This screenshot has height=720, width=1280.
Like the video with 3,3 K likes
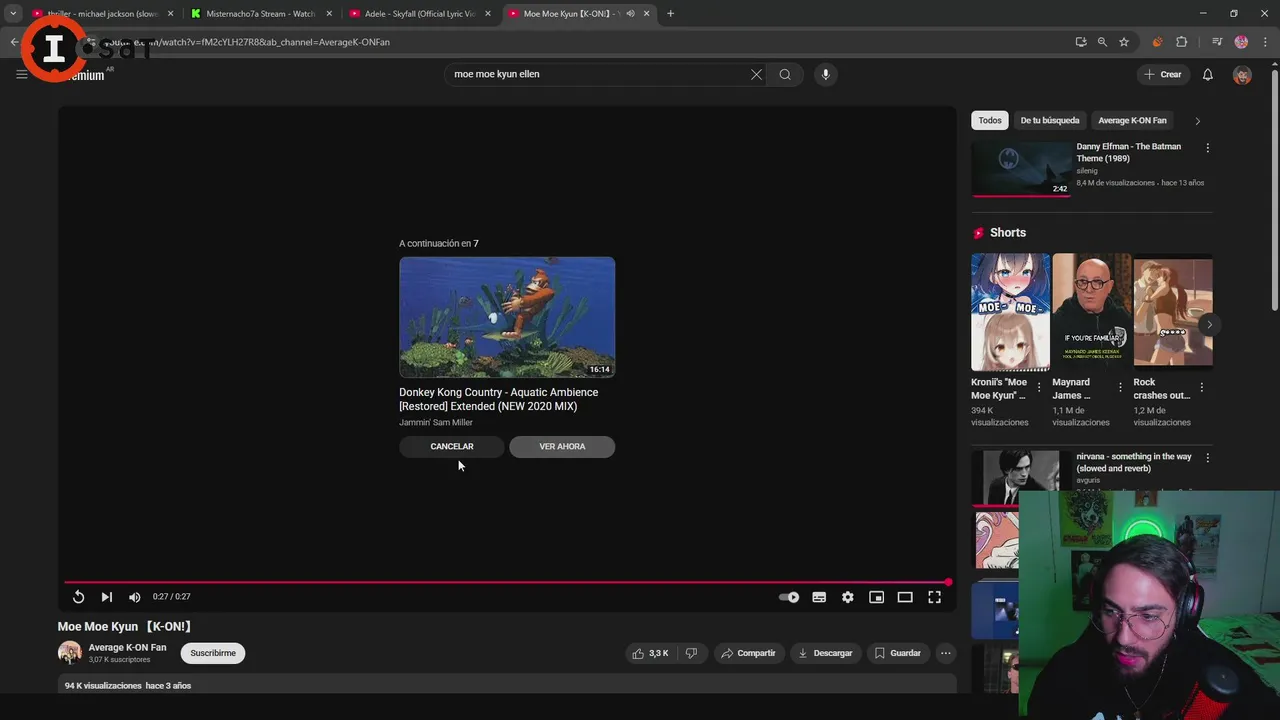649,653
